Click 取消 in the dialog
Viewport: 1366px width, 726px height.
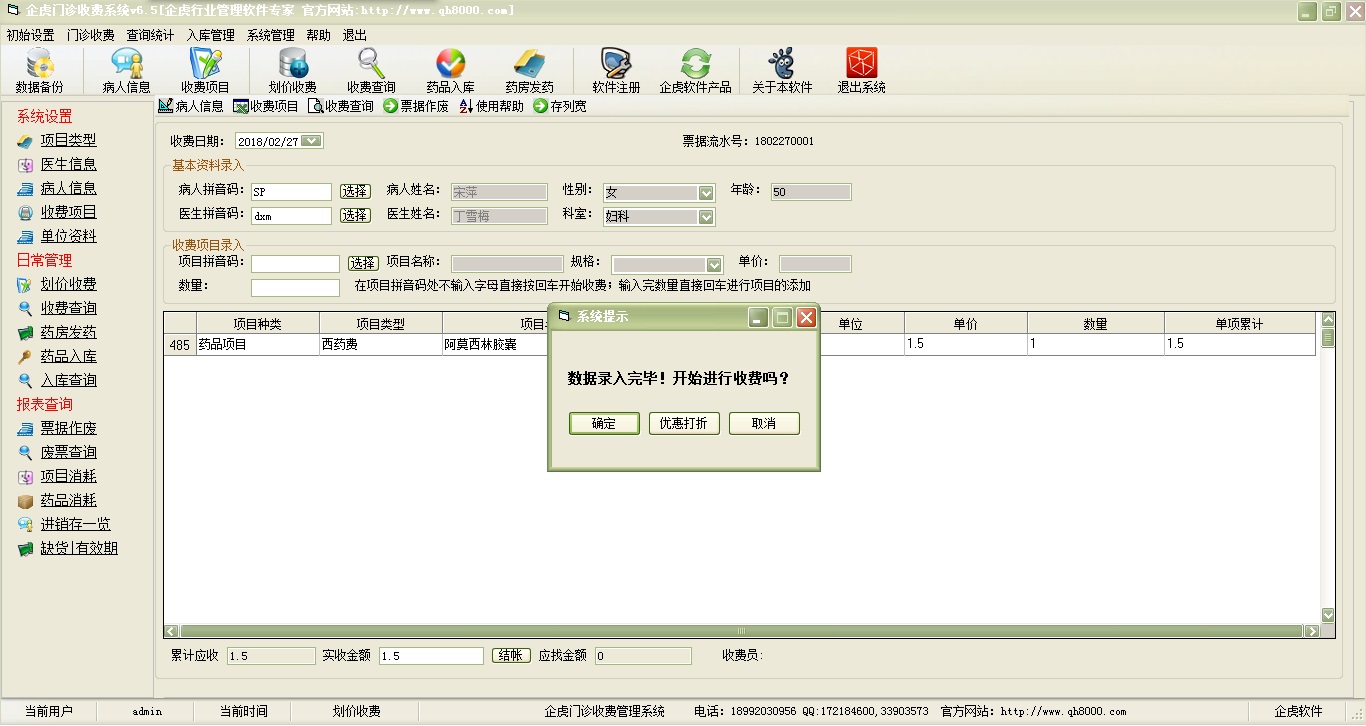point(764,423)
